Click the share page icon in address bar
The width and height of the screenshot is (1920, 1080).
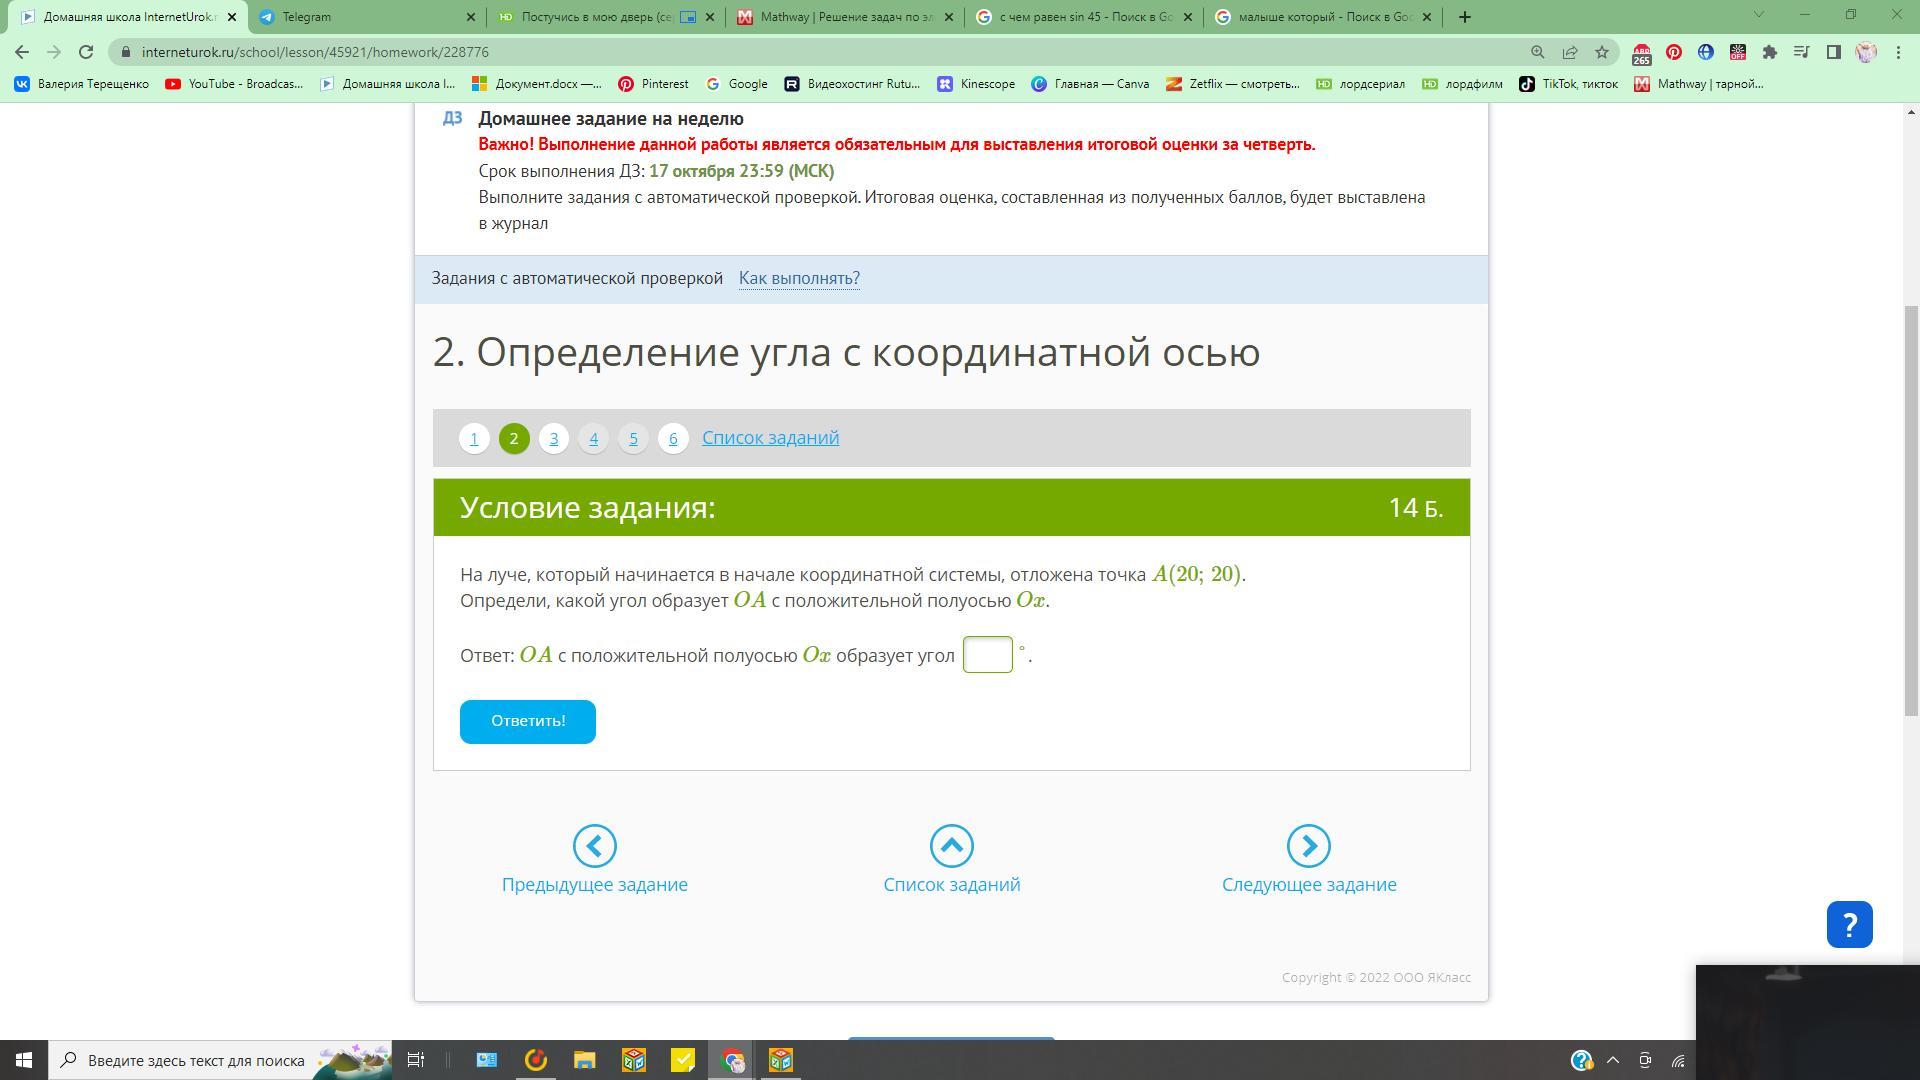[1570, 52]
